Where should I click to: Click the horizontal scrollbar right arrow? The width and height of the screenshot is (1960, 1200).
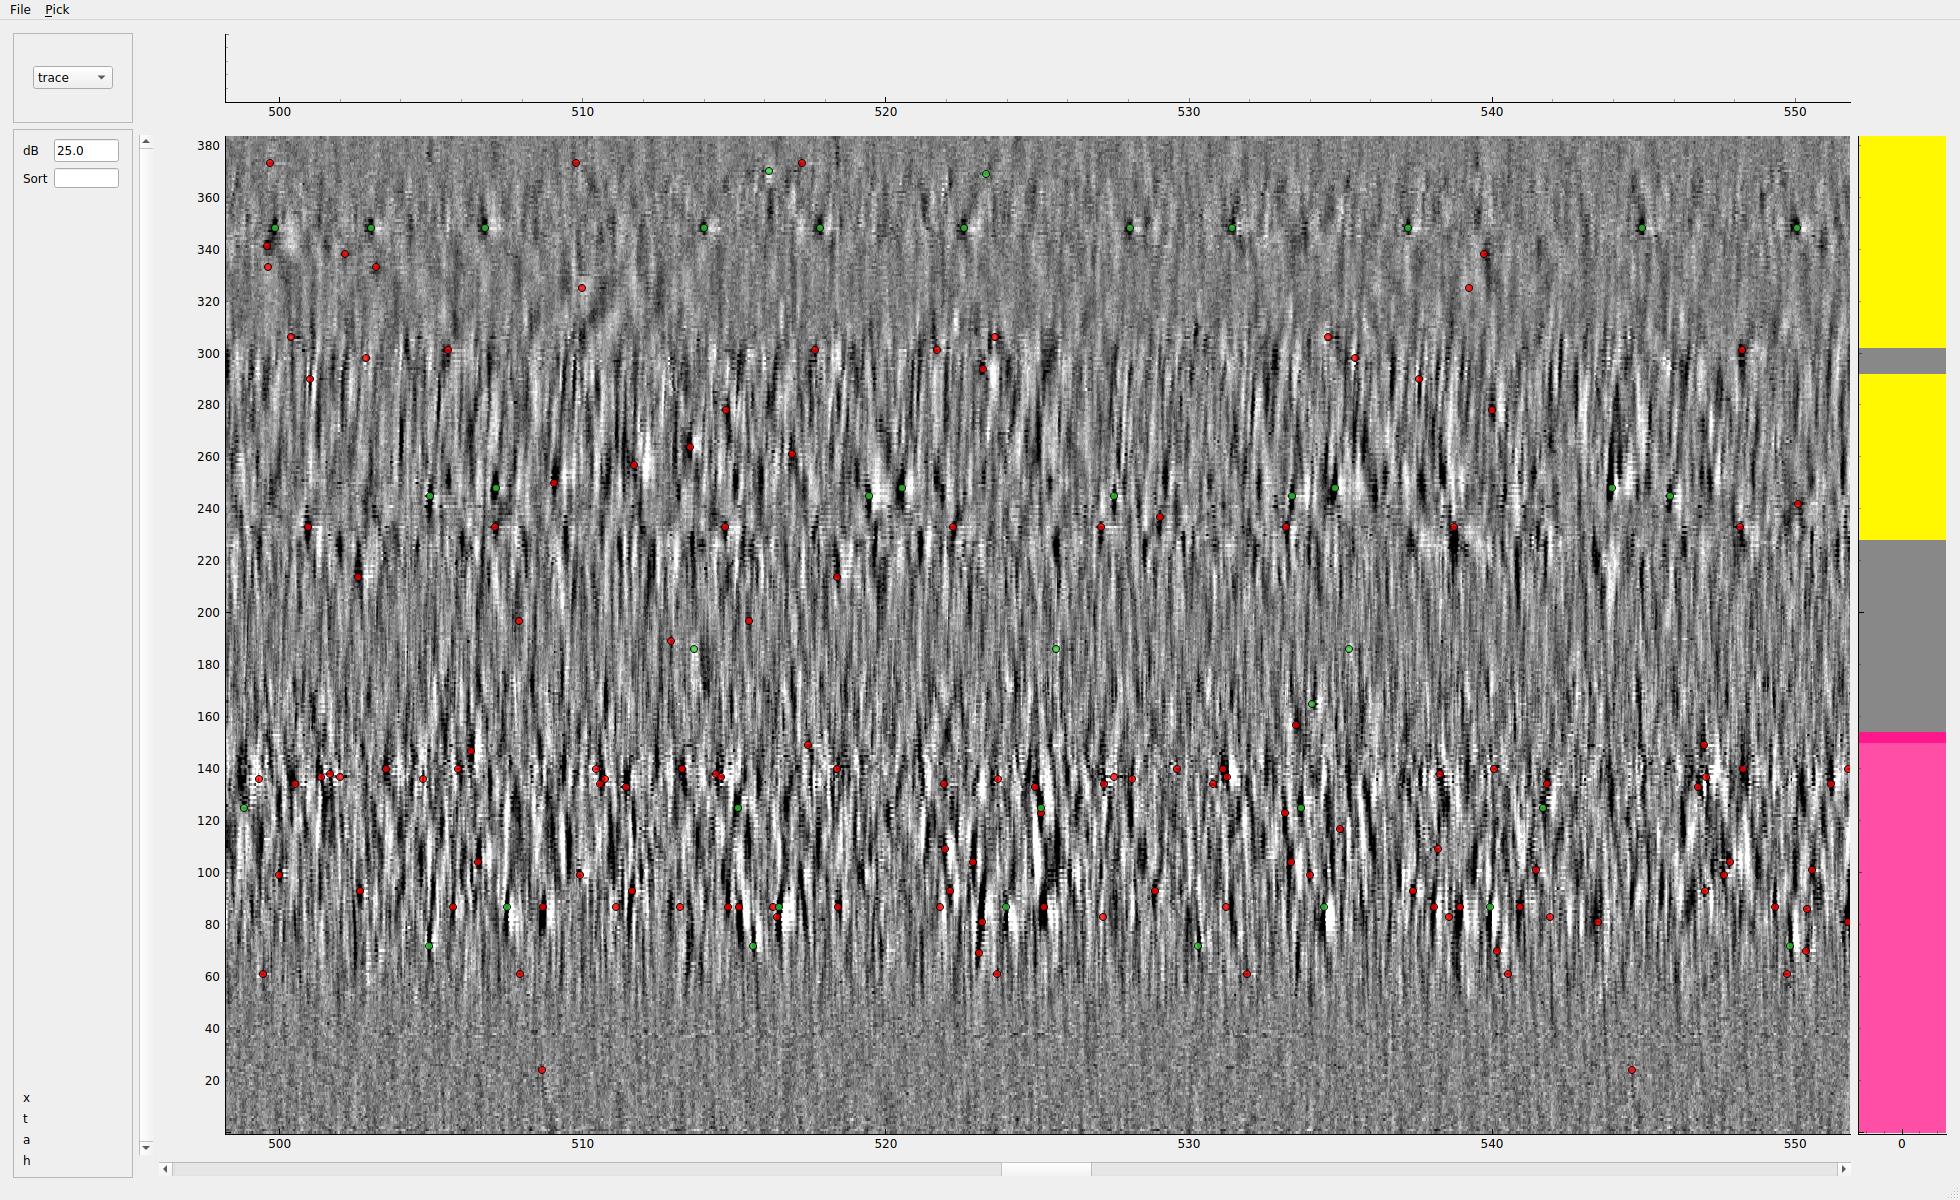[1843, 1169]
